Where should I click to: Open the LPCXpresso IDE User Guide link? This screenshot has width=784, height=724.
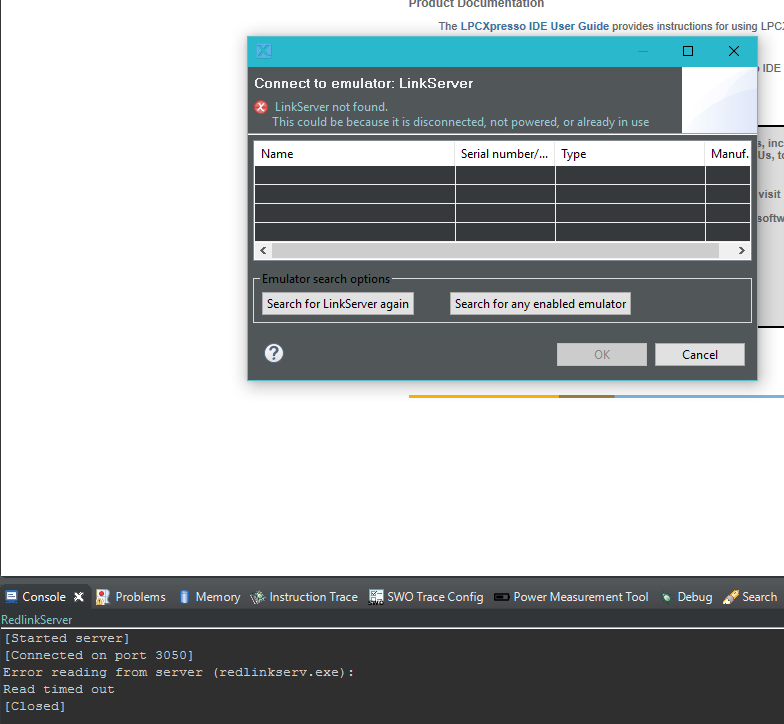[534, 26]
